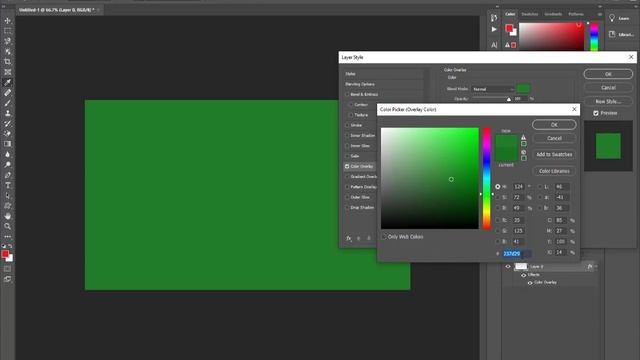Toggle the Preview checkbox in Layer Style
640x360 pixels.
pos(596,113)
